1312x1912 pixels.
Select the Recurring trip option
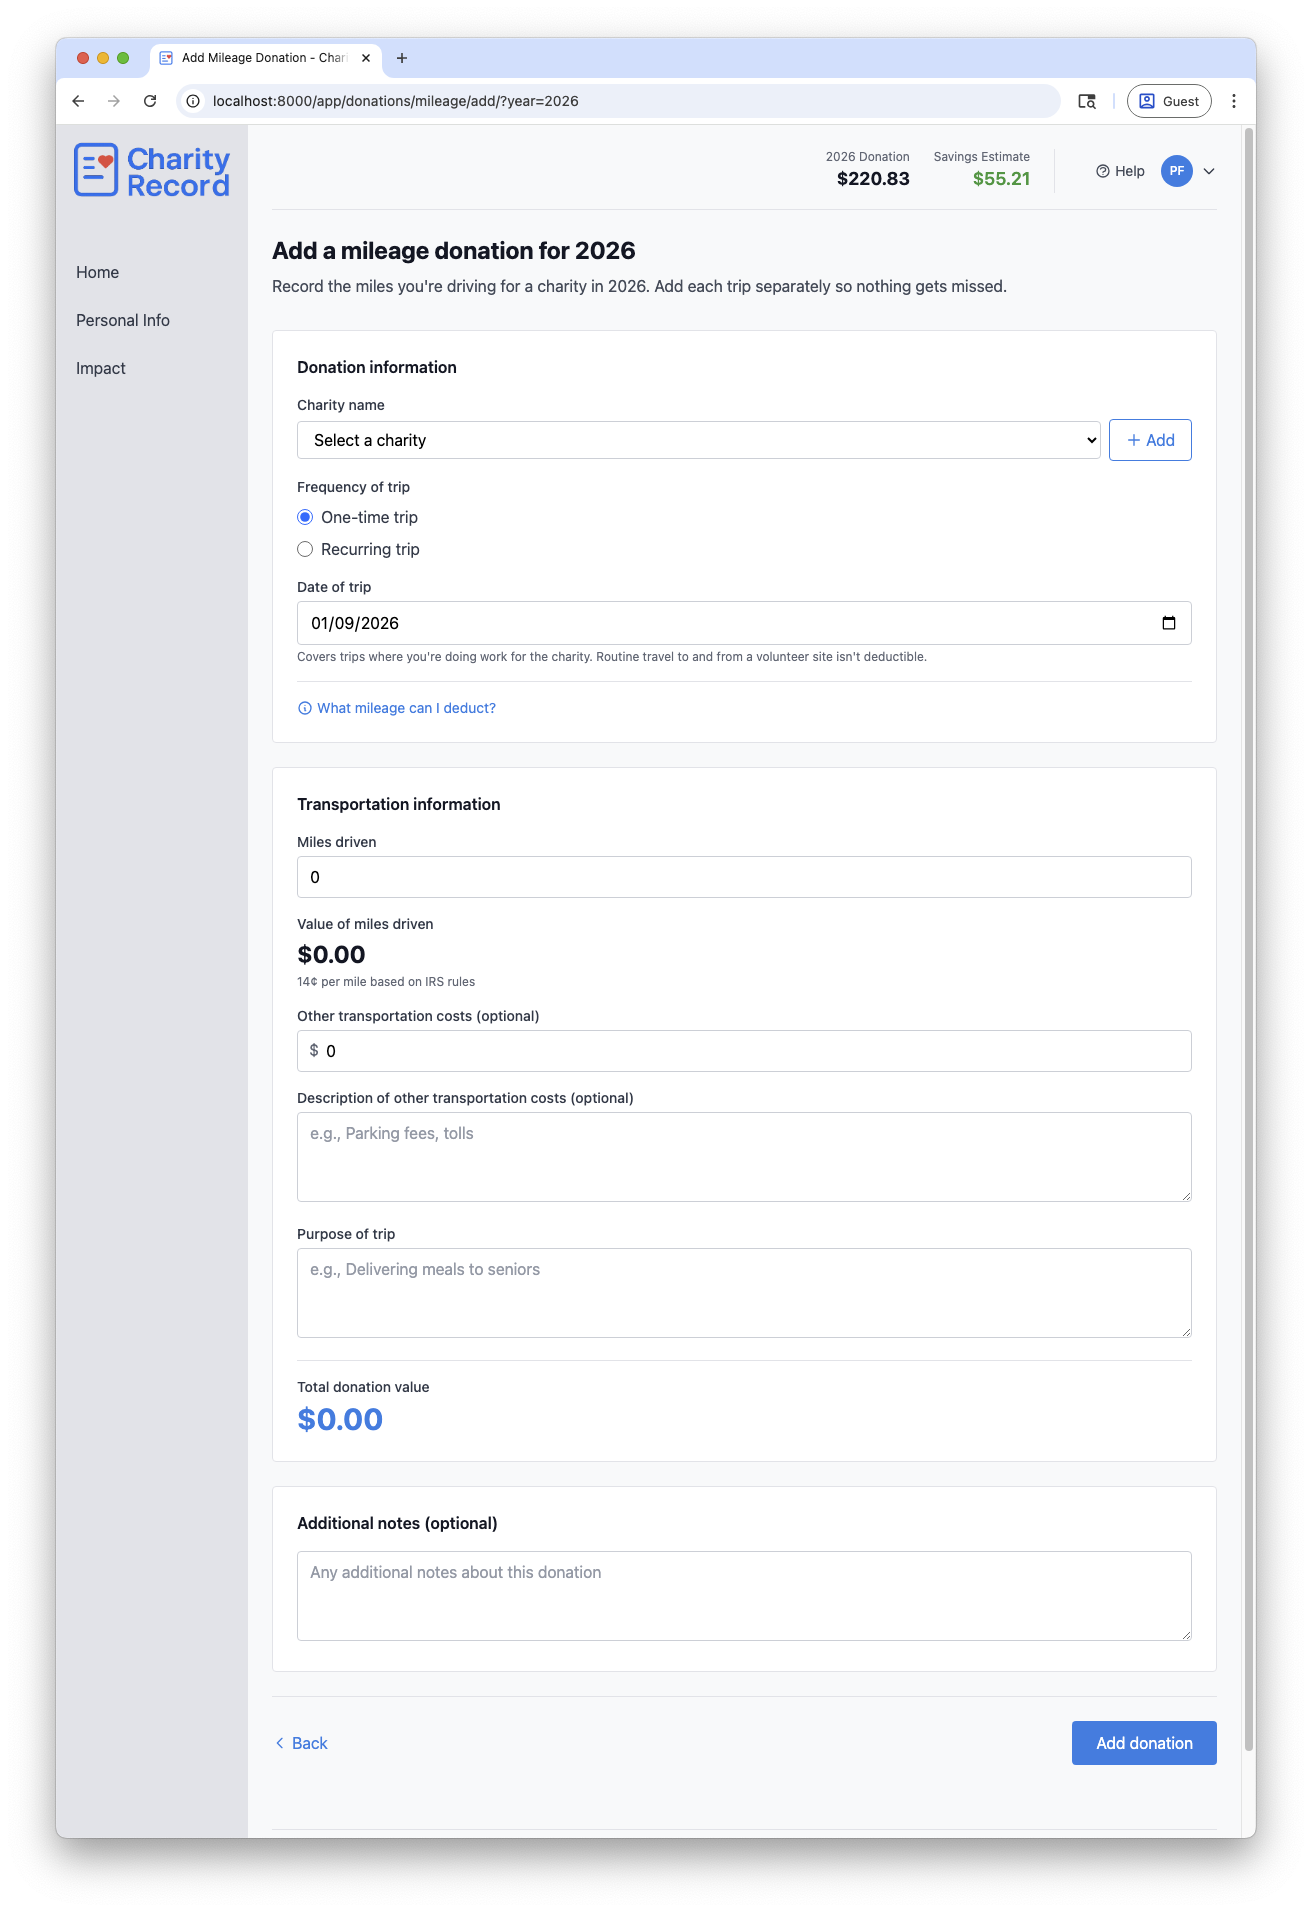305,549
